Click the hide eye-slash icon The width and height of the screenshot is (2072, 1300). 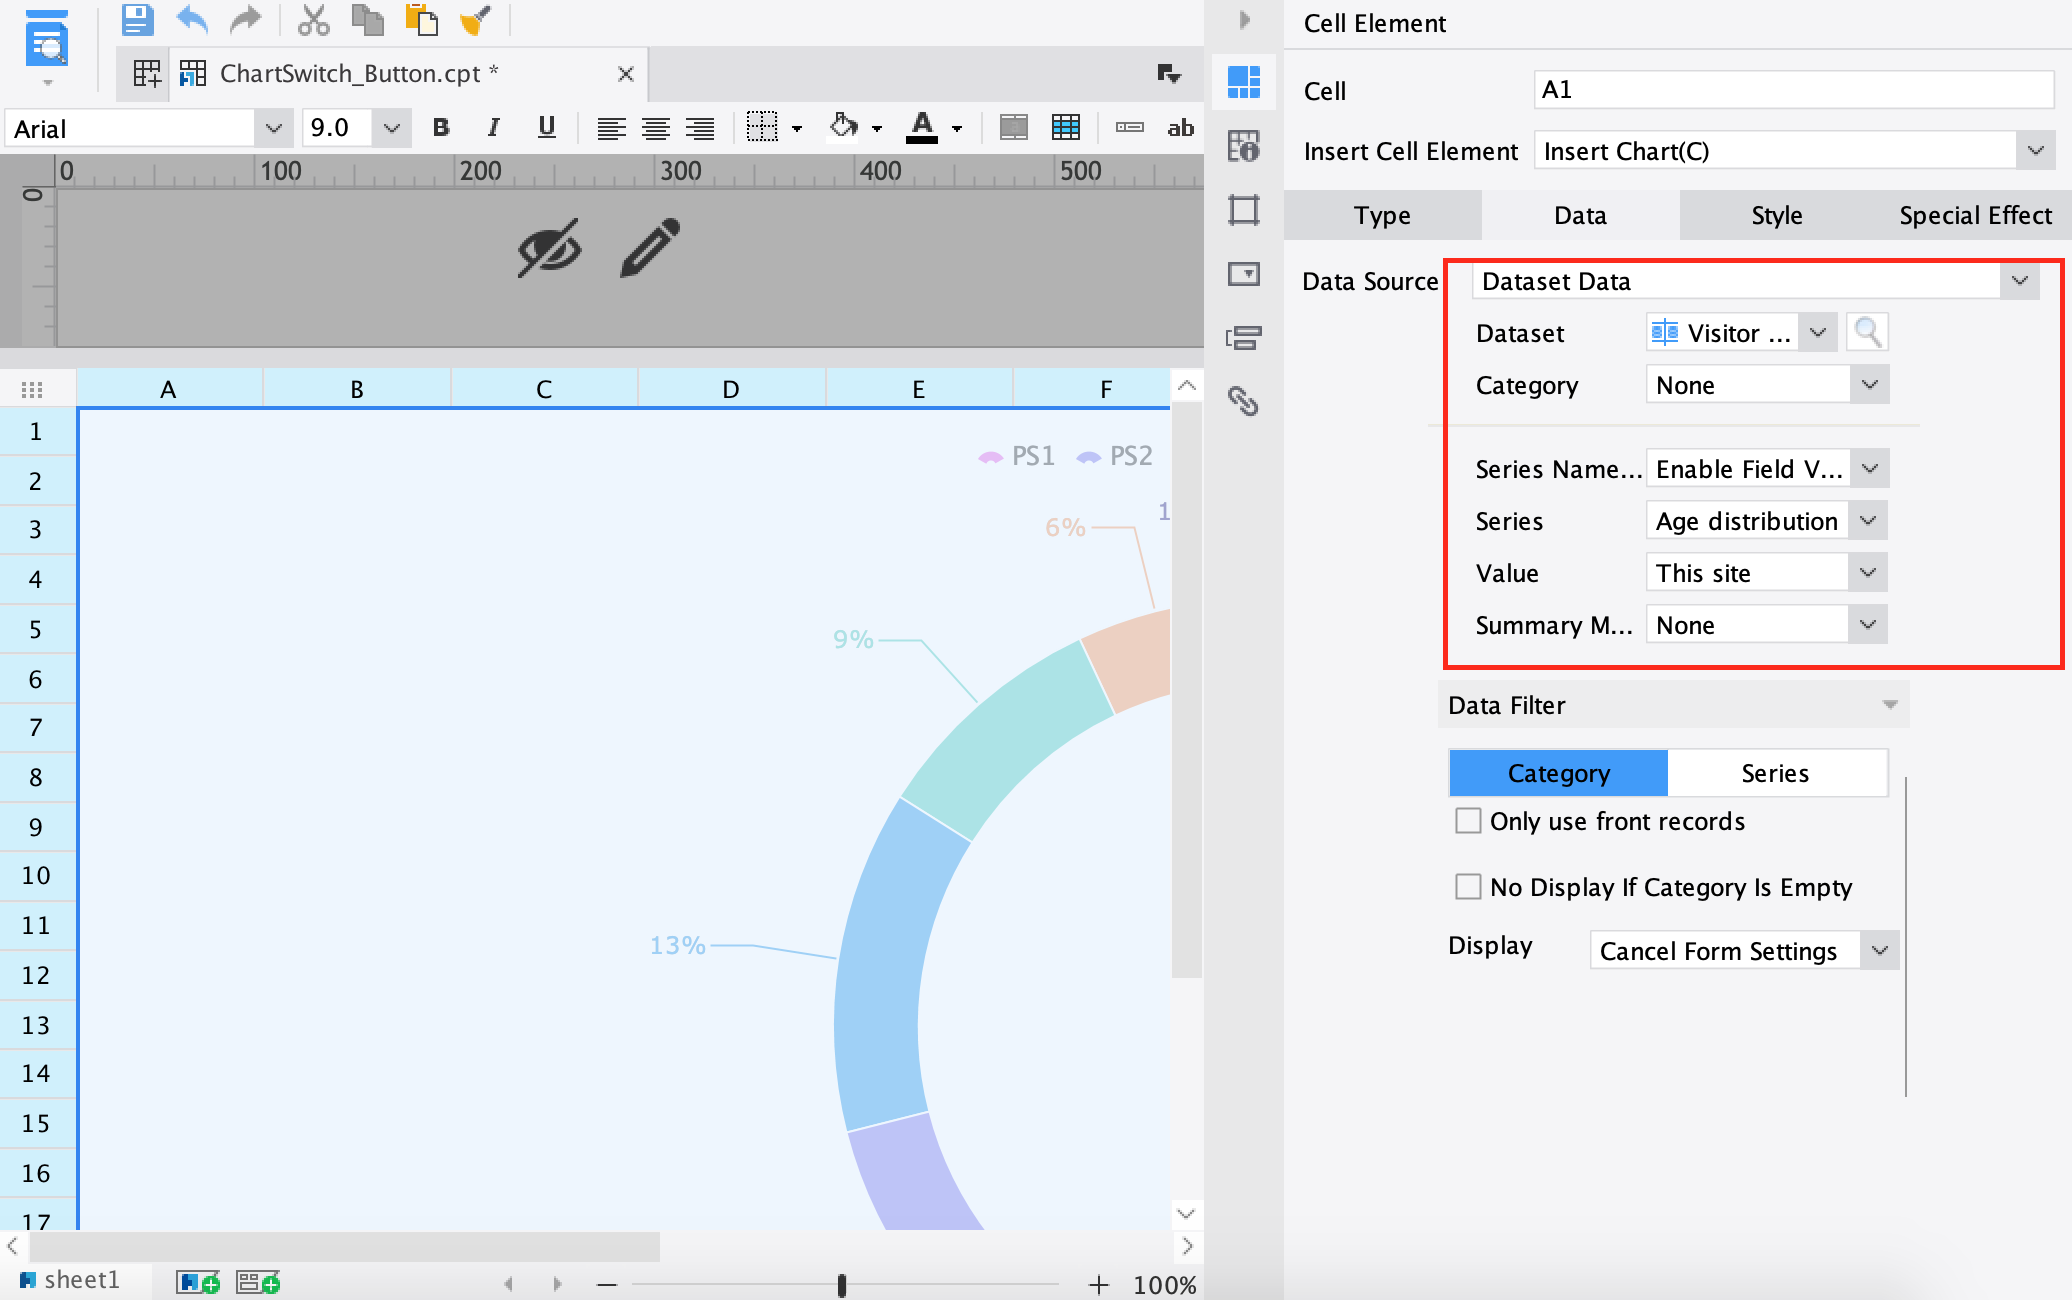[549, 247]
